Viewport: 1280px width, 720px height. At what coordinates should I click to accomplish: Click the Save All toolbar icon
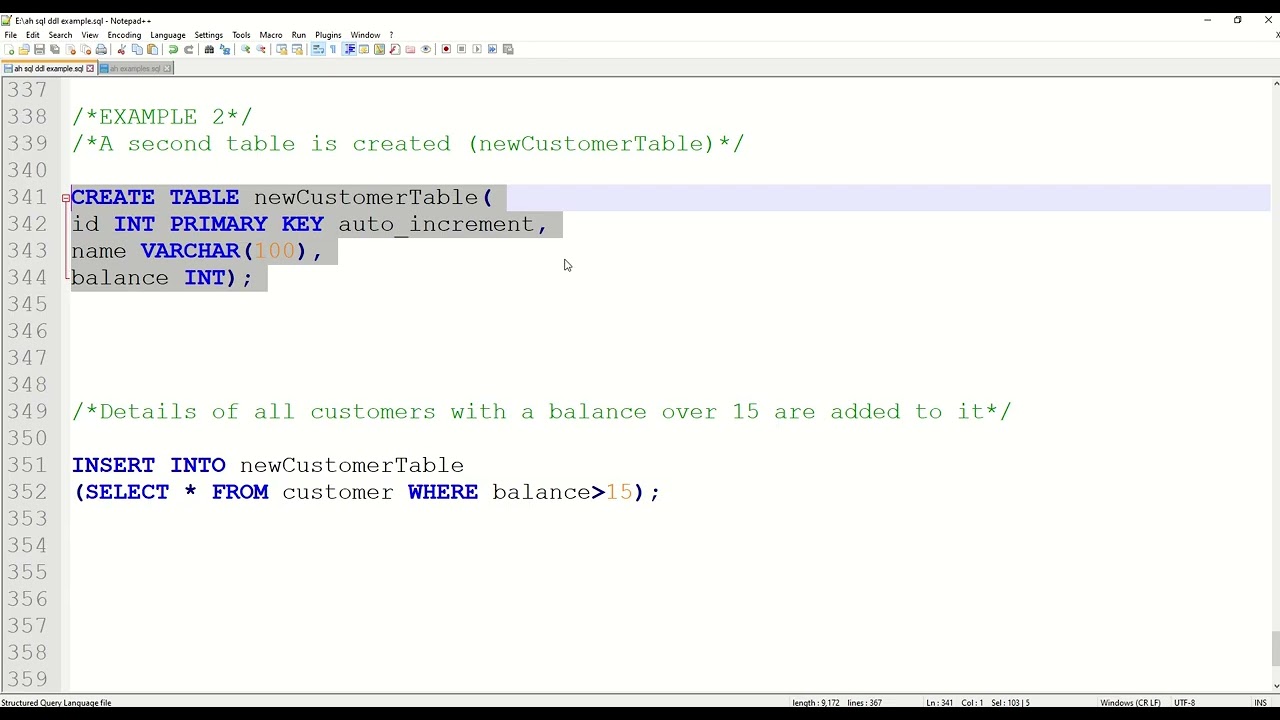(x=55, y=49)
